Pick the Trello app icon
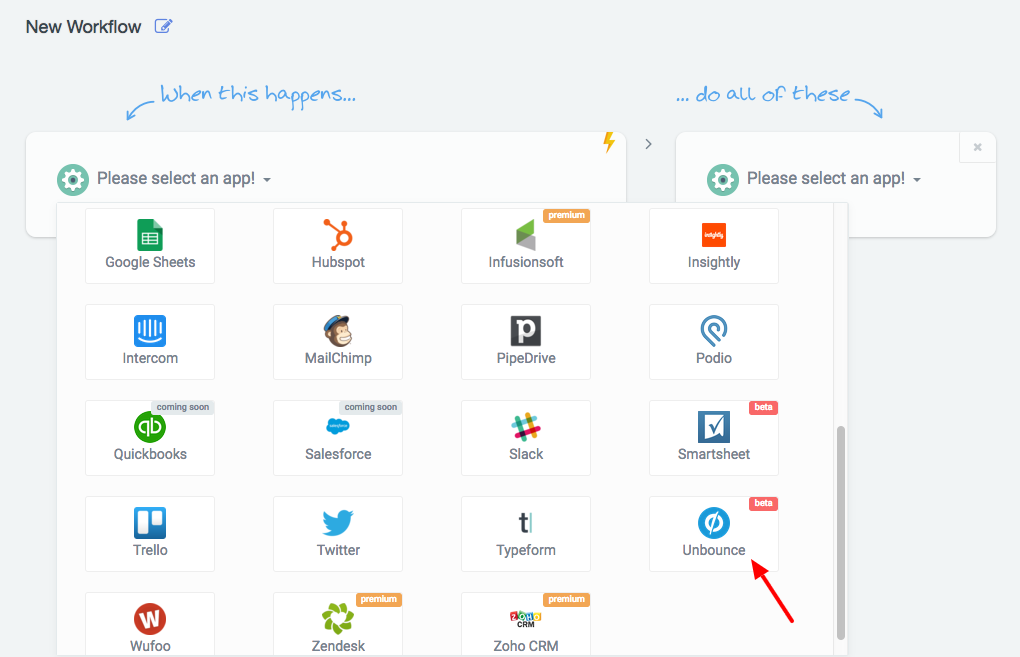 coord(150,522)
